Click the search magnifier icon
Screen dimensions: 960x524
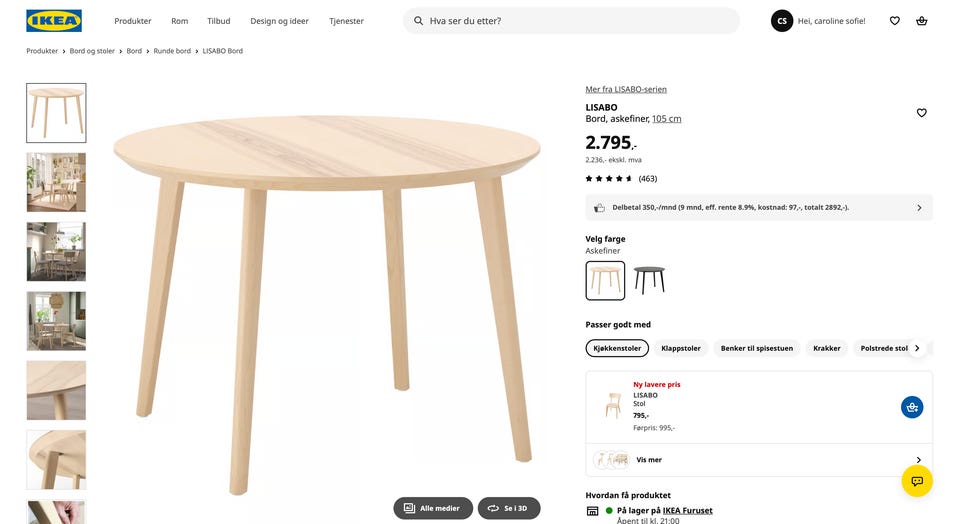click(x=419, y=21)
